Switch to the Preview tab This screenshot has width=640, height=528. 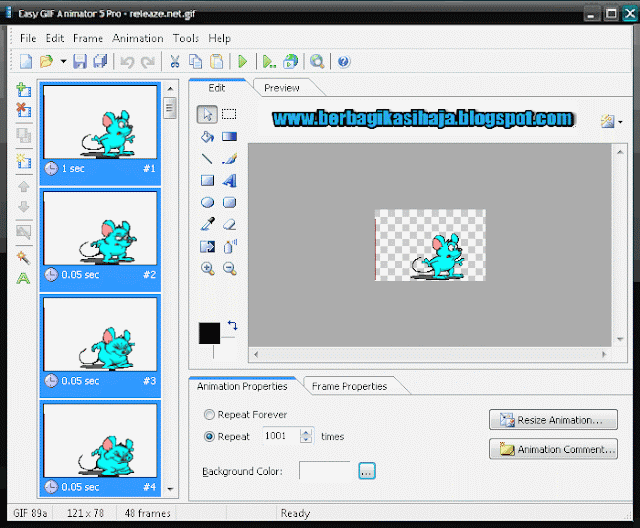pyautogui.click(x=282, y=88)
